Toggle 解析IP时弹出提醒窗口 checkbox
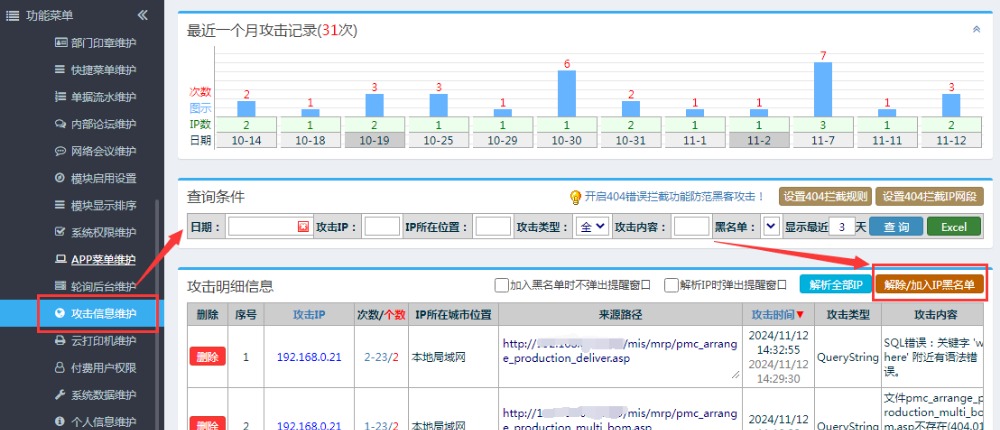 pos(672,285)
